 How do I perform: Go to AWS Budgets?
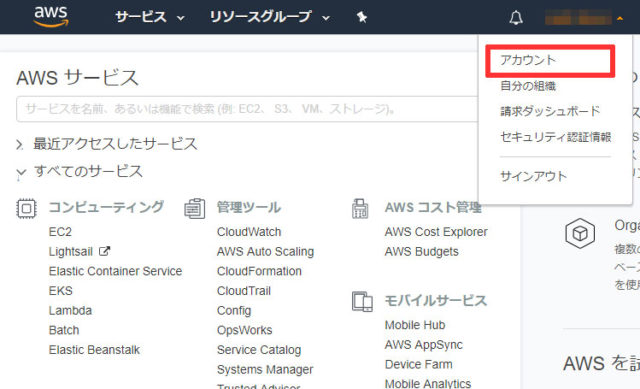[421, 252]
